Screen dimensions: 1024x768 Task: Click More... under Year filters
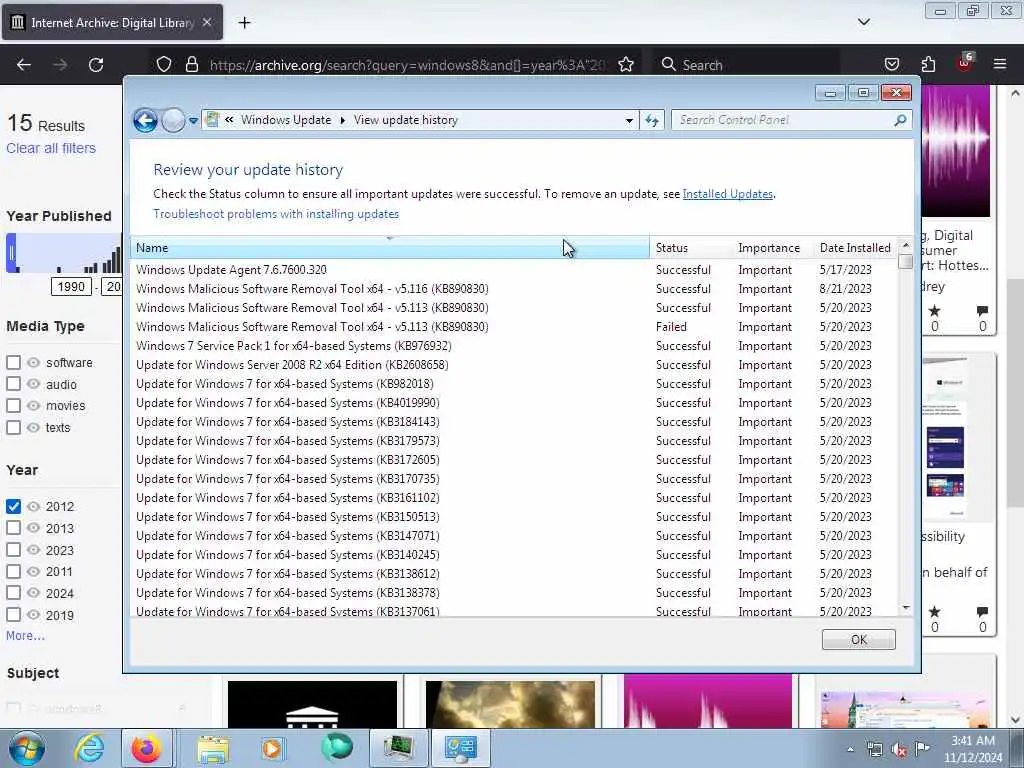tap(25, 635)
